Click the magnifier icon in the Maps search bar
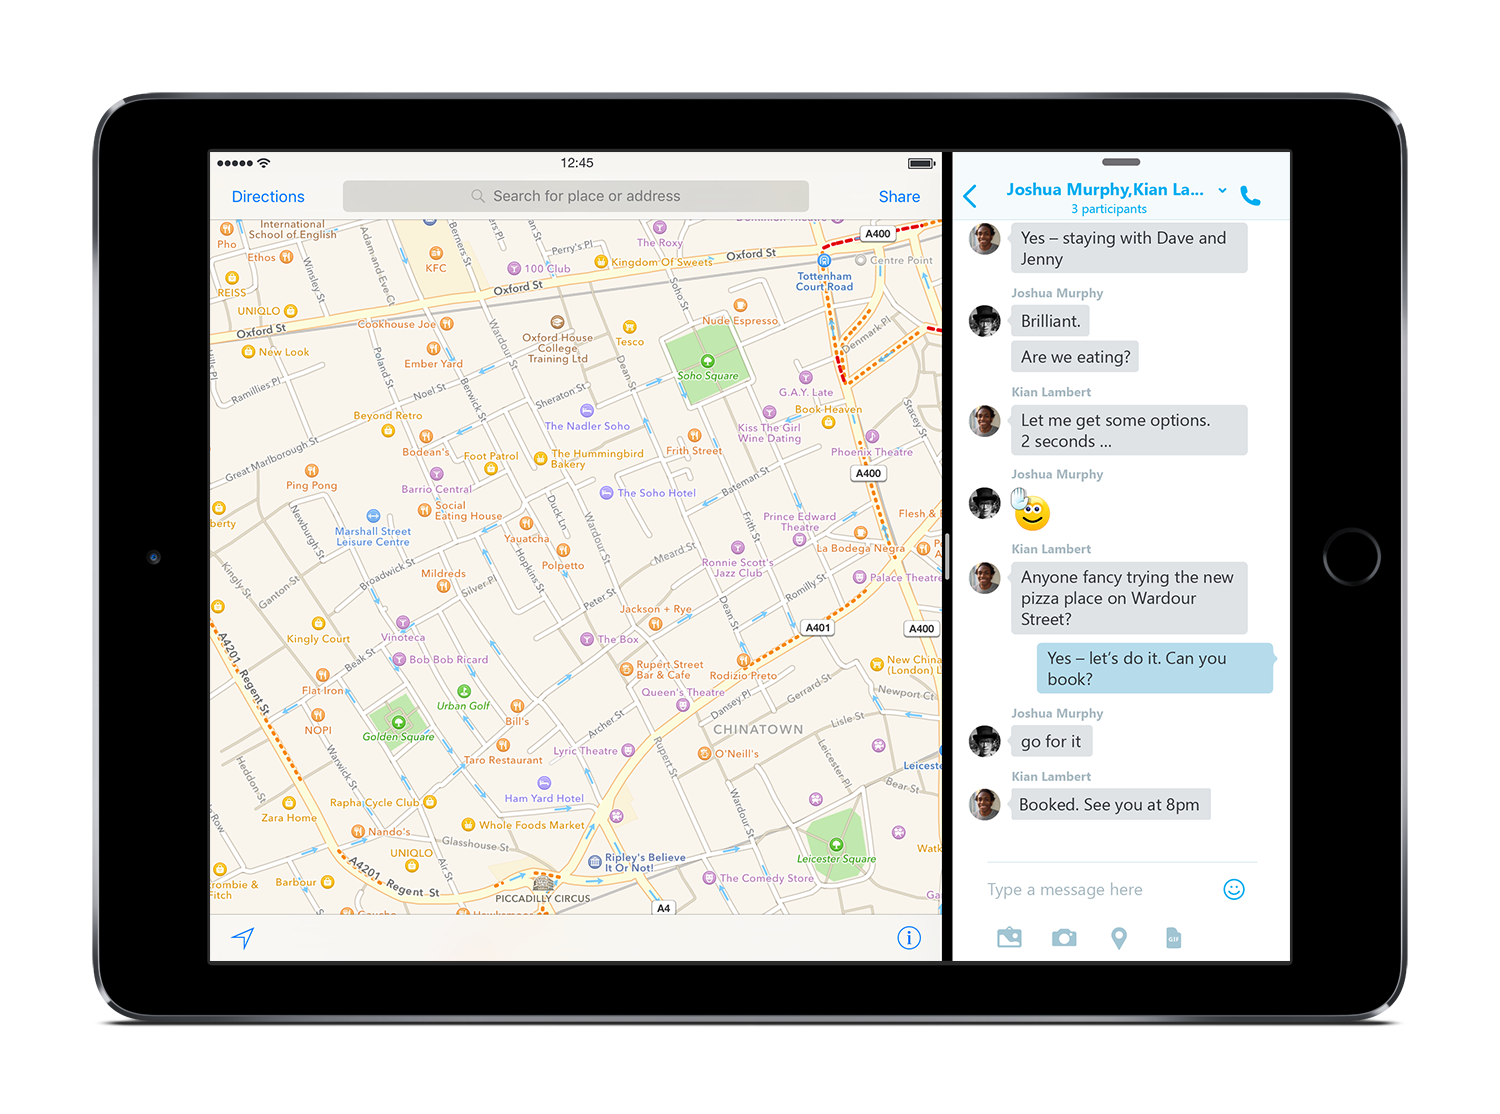The height and width of the screenshot is (1114, 1500). tap(478, 195)
